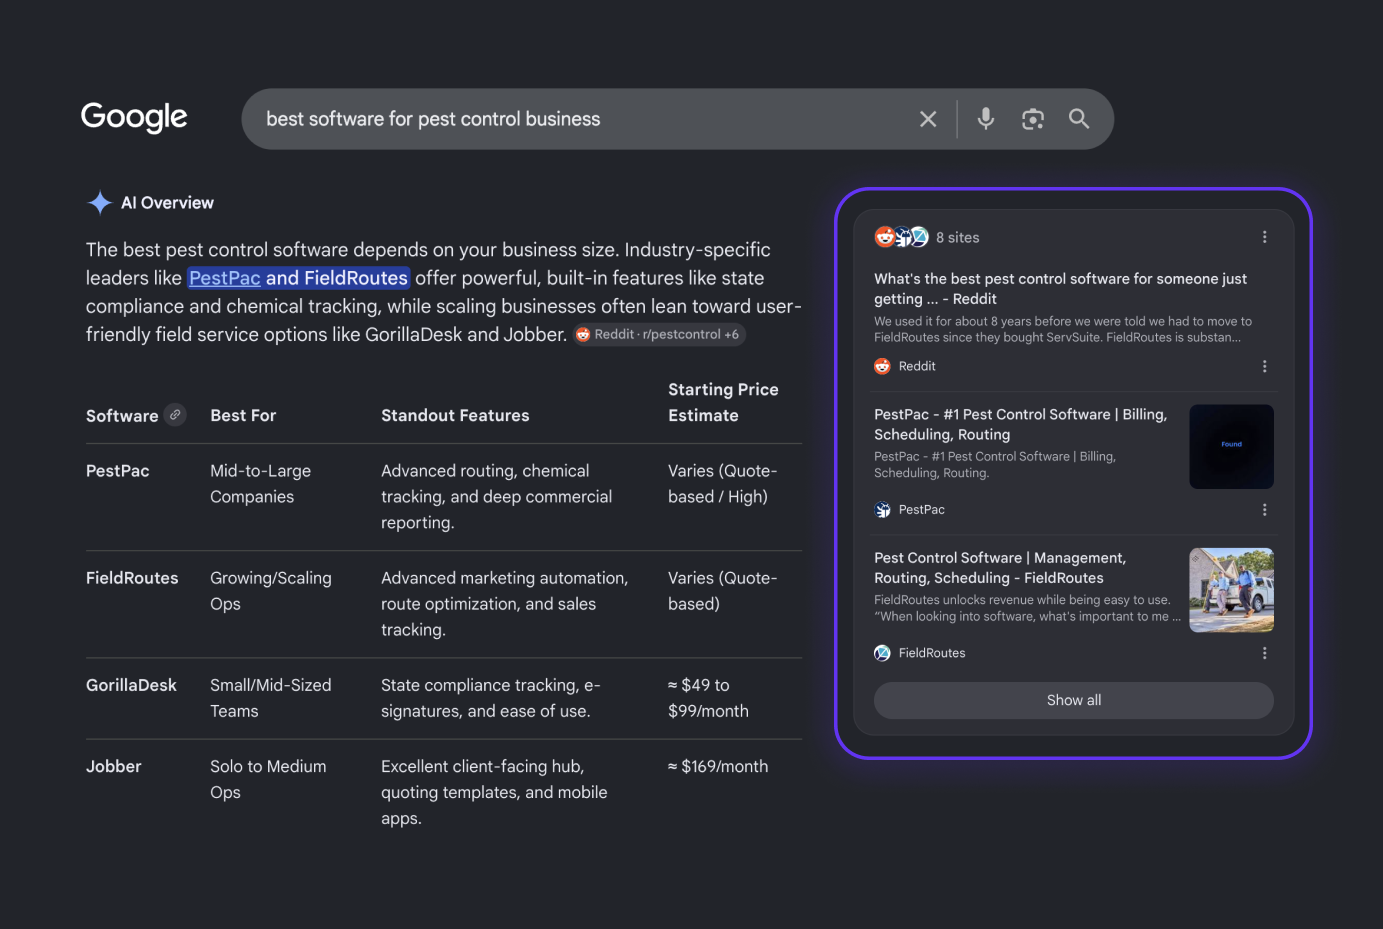Click the Software column header
The image size is (1383, 929).
(122, 415)
